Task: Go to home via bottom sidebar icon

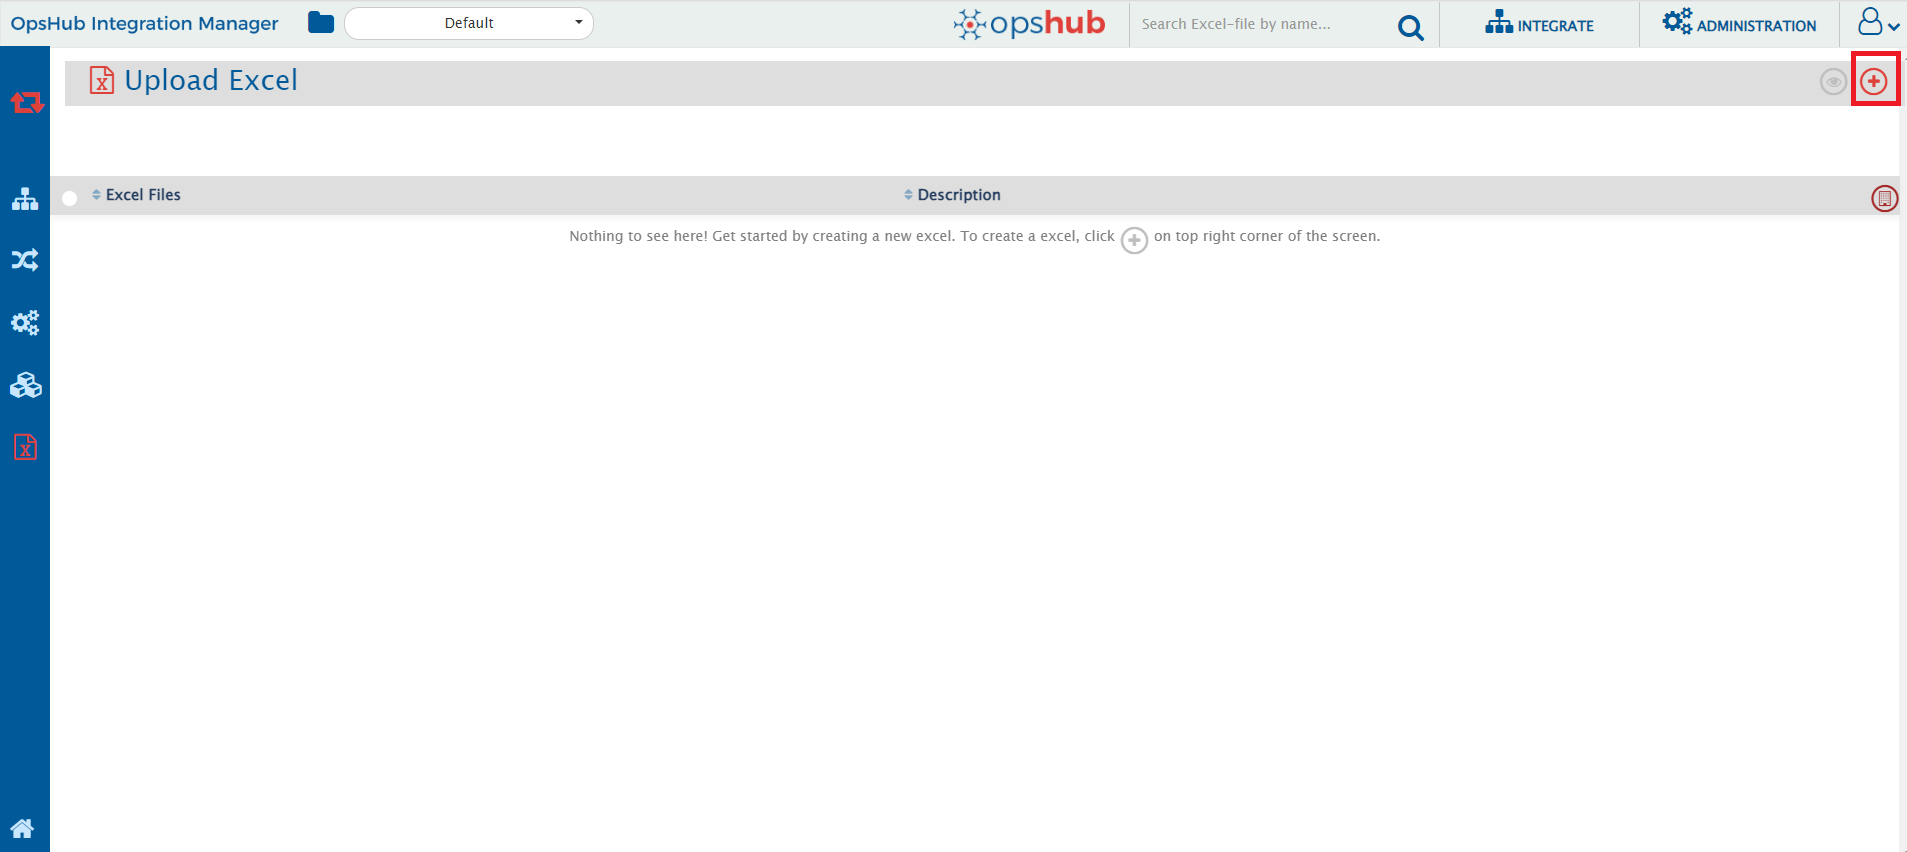Action: click(x=23, y=828)
